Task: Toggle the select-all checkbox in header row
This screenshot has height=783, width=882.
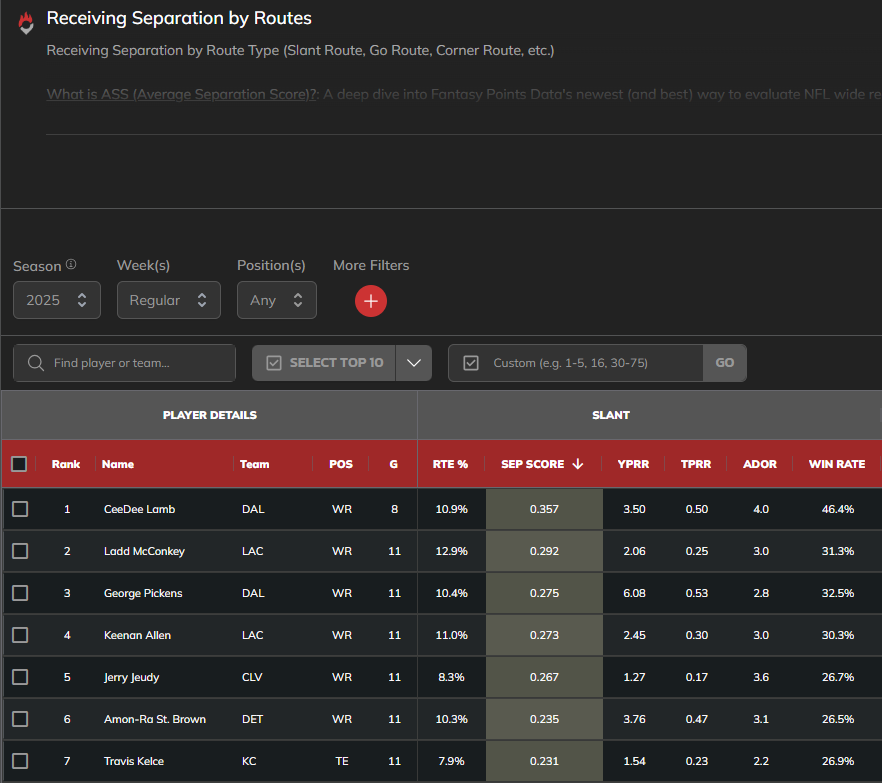Action: coord(19,464)
